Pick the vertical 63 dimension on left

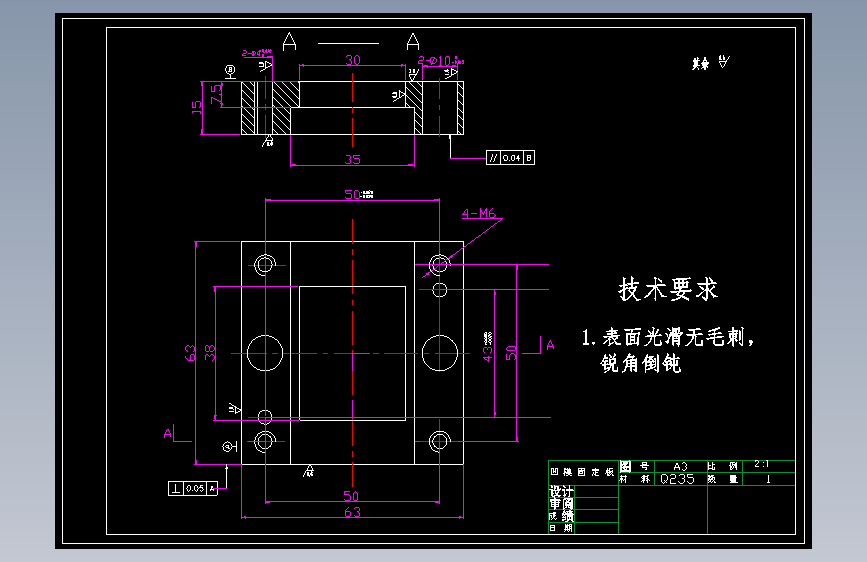click(190, 352)
